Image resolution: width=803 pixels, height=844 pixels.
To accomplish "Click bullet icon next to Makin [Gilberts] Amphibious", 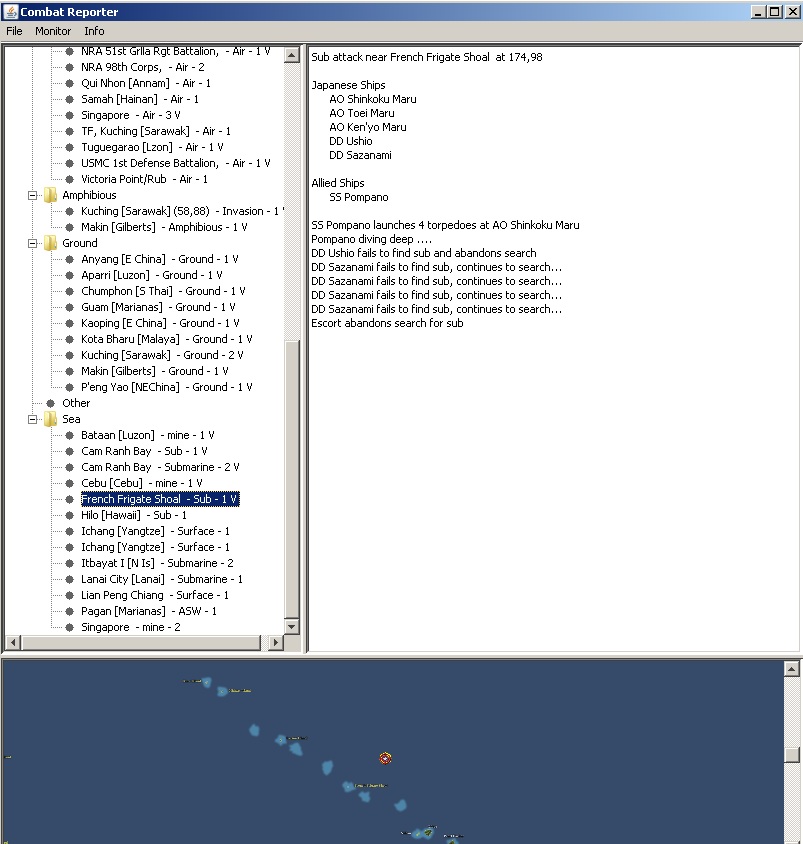I will click(x=69, y=227).
